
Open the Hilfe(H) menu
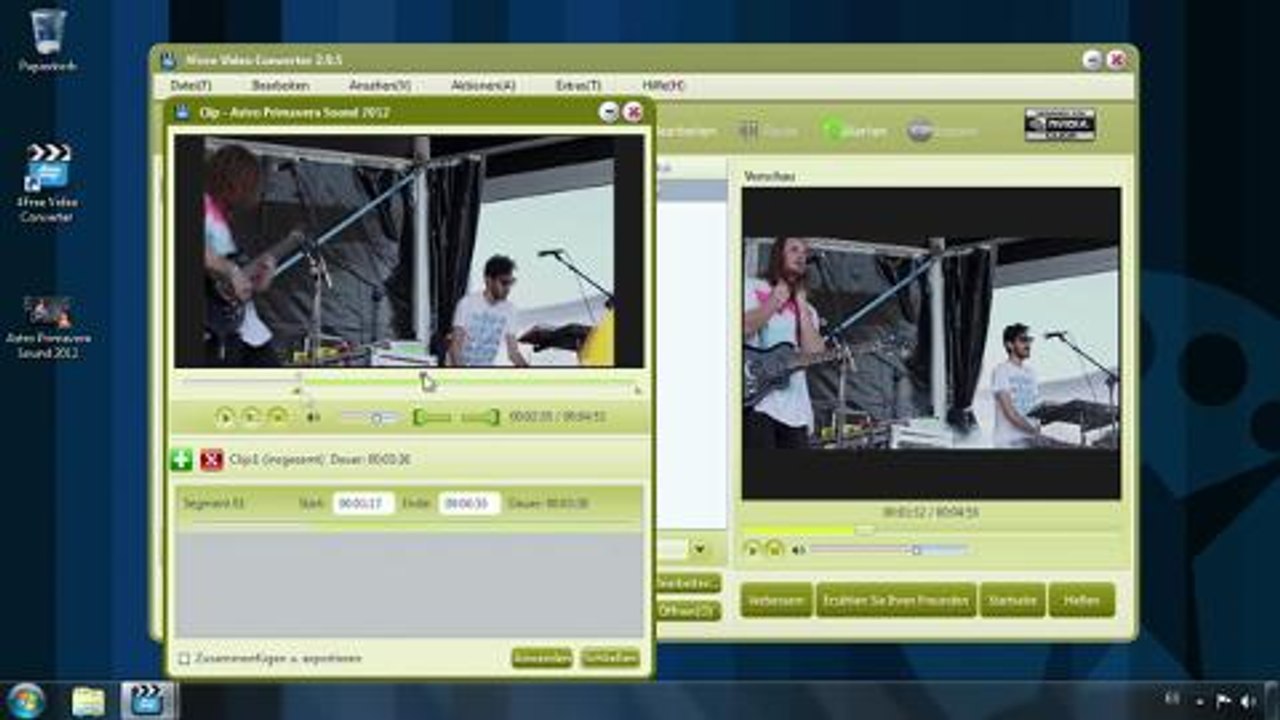[663, 86]
